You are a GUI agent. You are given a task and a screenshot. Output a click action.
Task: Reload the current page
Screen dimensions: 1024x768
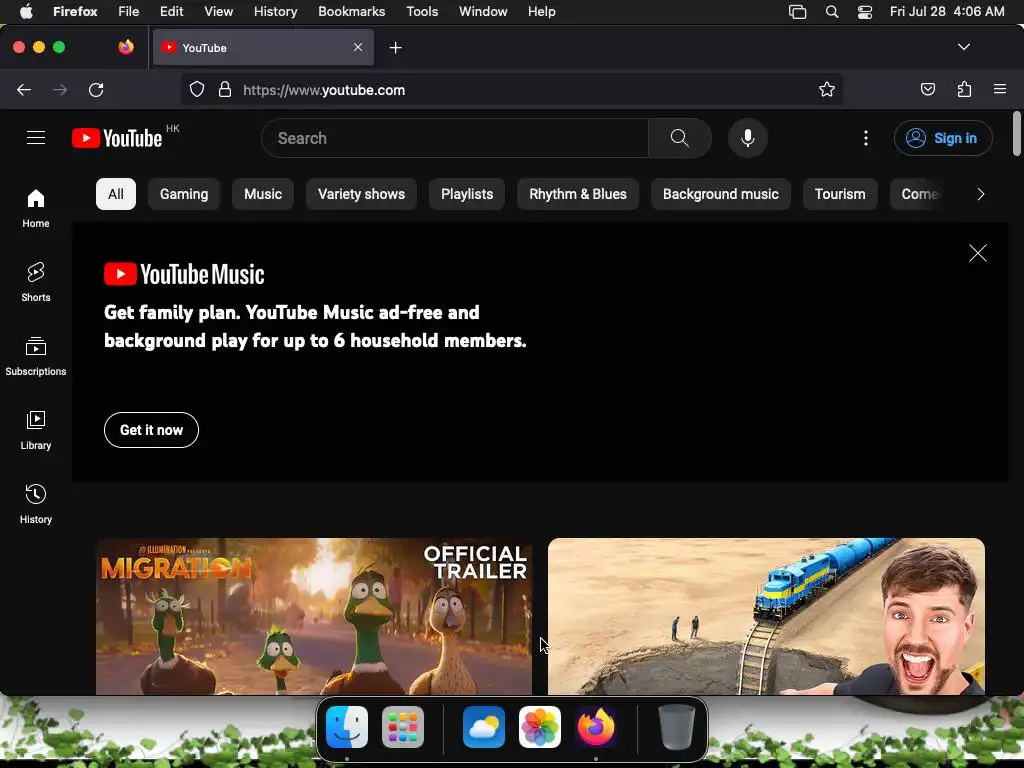pyautogui.click(x=96, y=89)
